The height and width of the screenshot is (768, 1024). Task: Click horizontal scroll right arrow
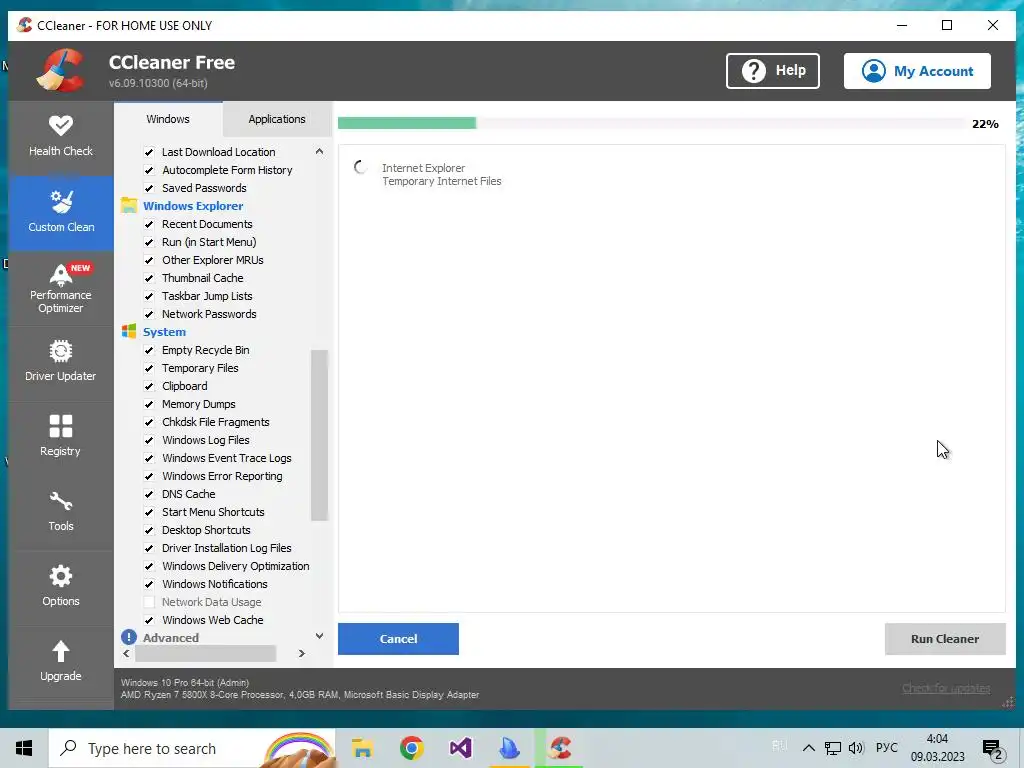[301, 653]
